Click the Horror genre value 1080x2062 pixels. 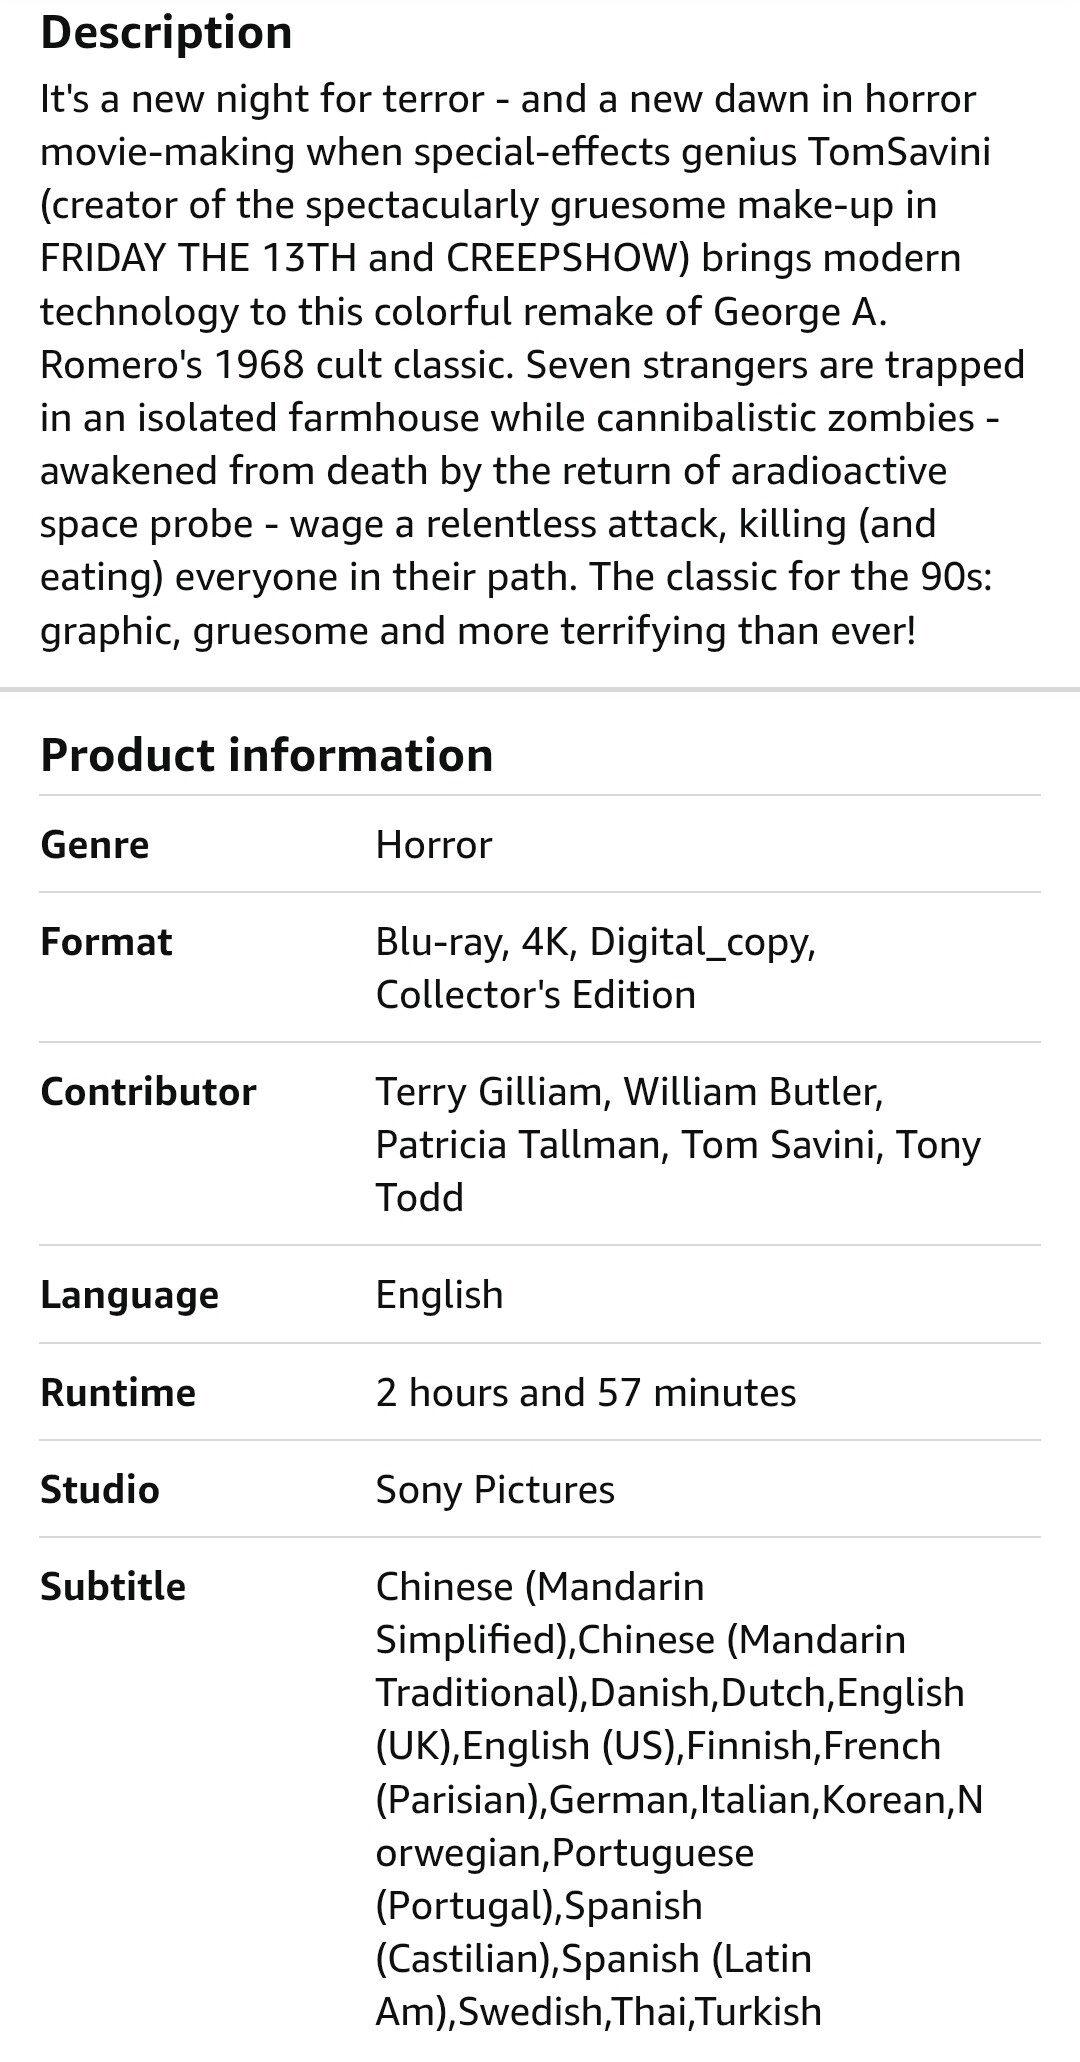point(434,845)
